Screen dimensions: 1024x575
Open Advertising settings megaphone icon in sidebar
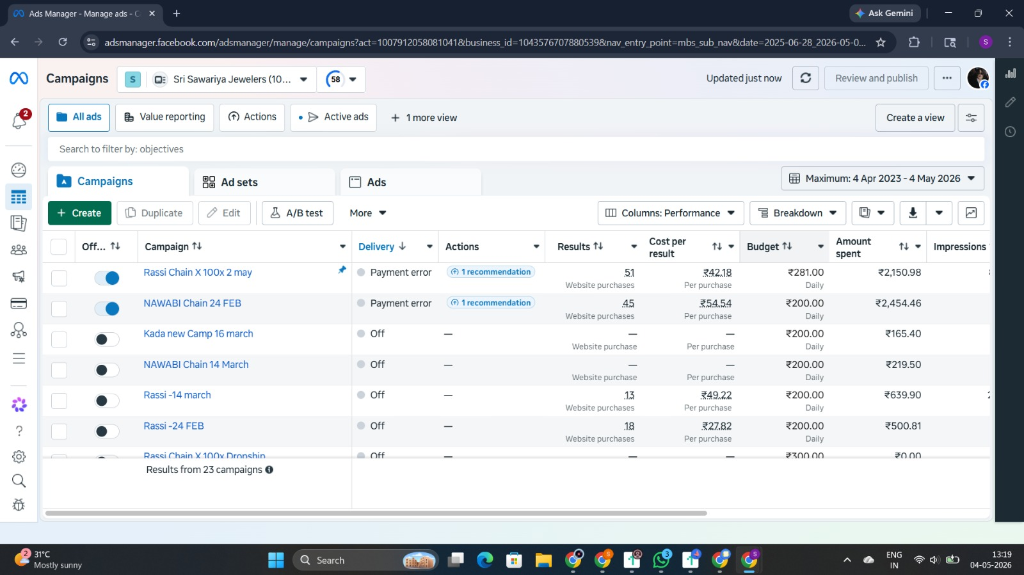pos(19,276)
